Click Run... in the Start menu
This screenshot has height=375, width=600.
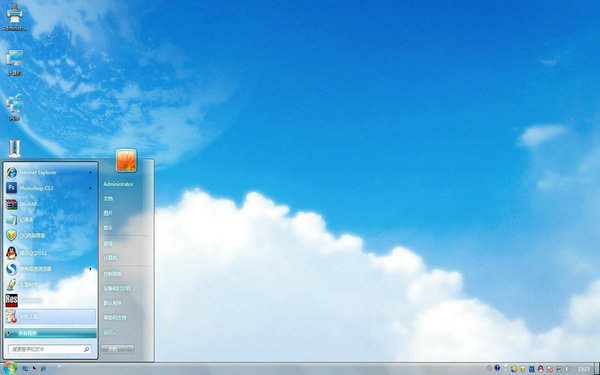[109, 333]
